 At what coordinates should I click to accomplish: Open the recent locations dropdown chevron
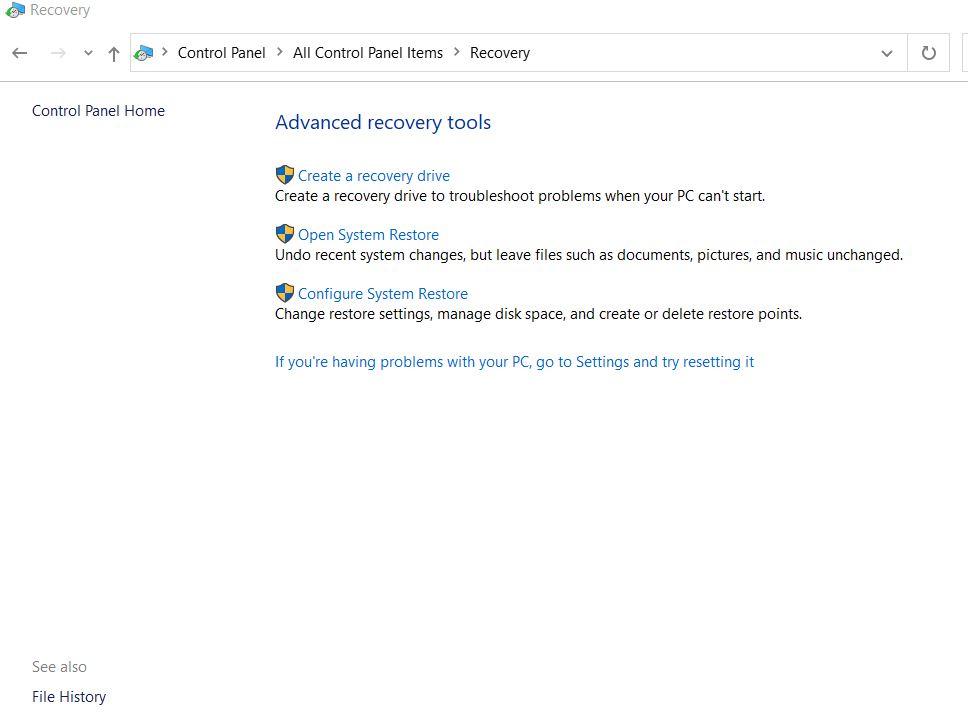88,53
